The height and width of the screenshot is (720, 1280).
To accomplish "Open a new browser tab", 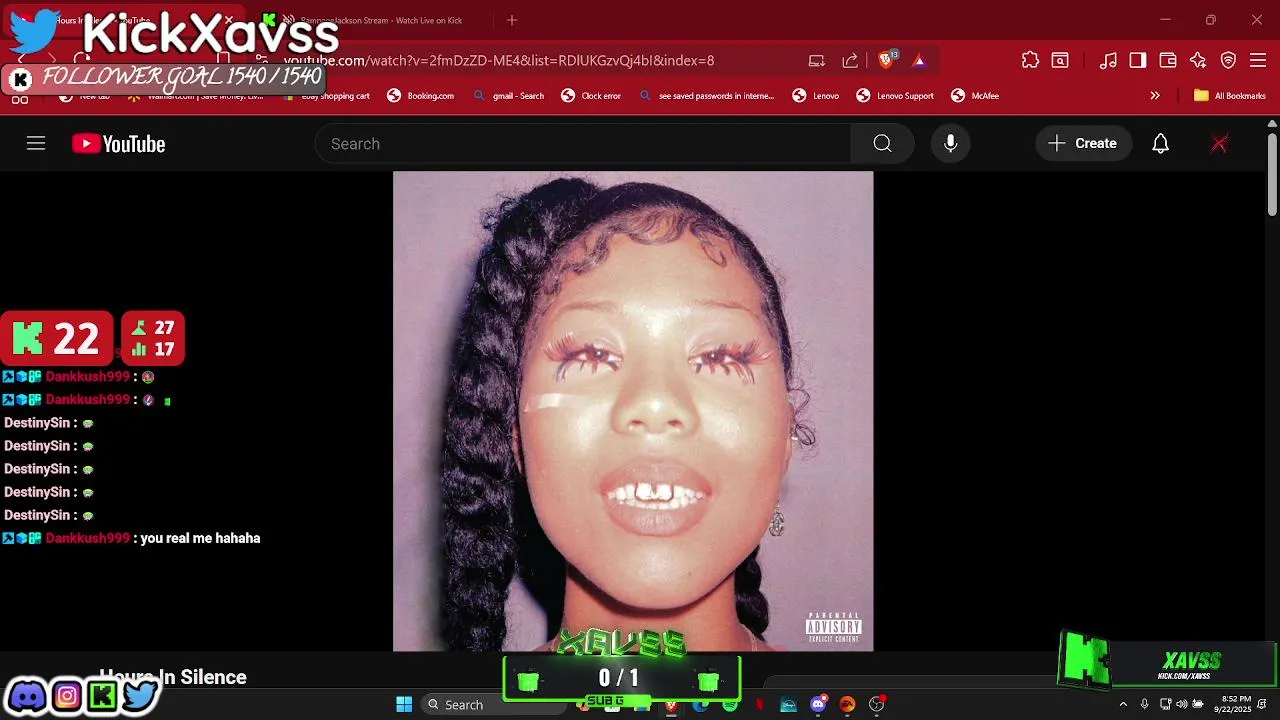I will click(x=512, y=20).
